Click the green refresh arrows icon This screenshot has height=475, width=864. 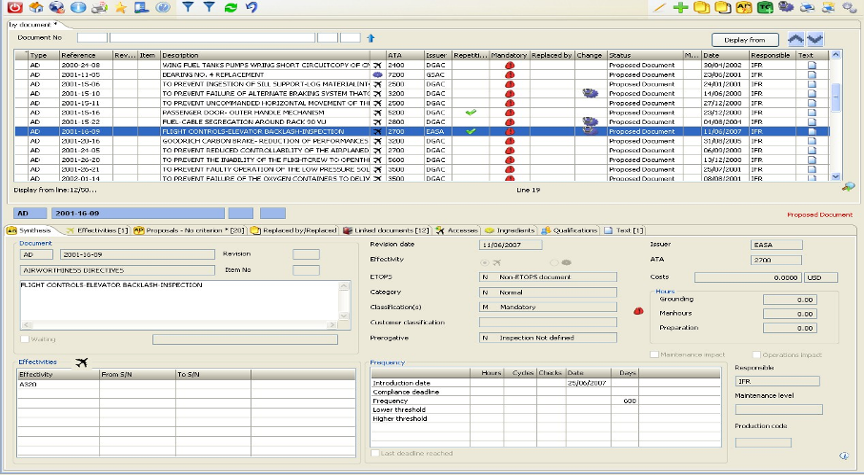point(231,7)
